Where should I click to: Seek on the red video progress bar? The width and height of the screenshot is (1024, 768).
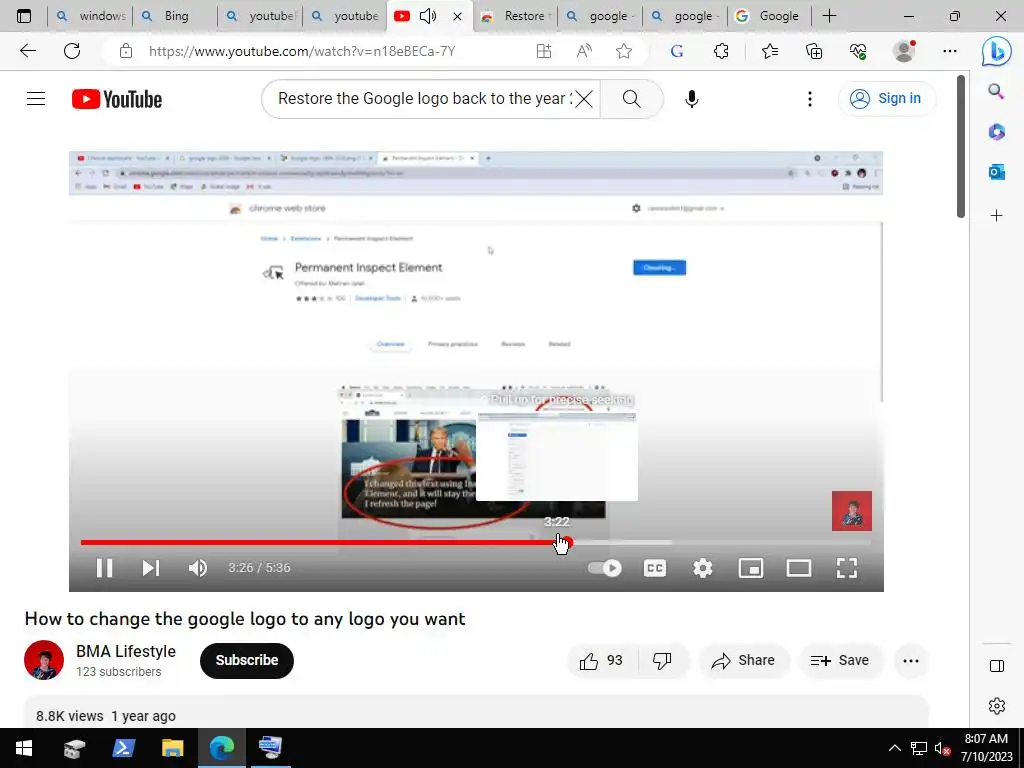pos(475,542)
